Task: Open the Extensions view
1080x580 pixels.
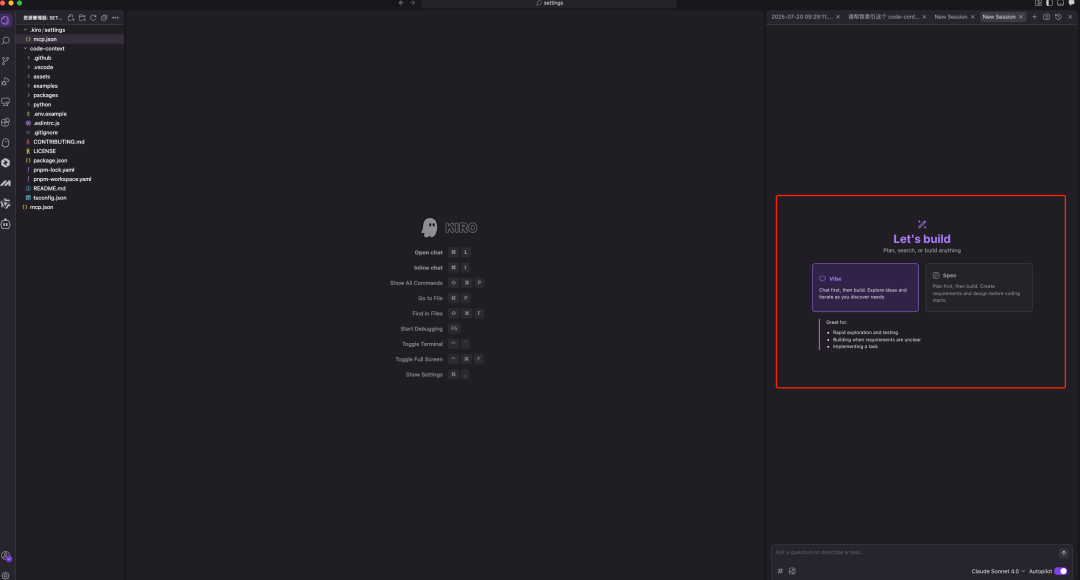Action: (x=6, y=122)
